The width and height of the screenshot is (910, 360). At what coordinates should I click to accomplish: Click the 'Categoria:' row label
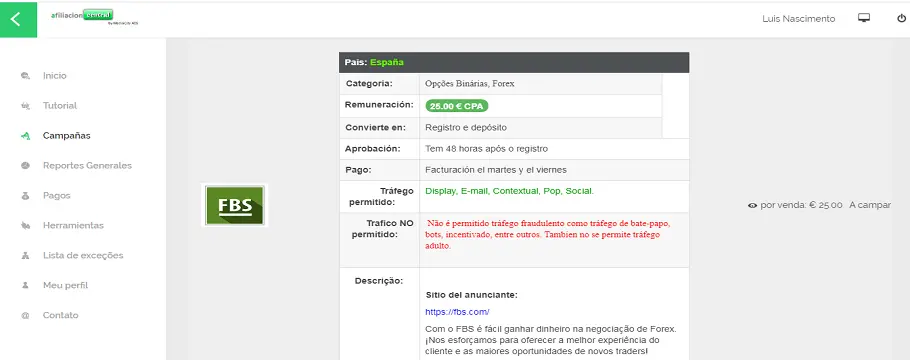[x=369, y=84]
